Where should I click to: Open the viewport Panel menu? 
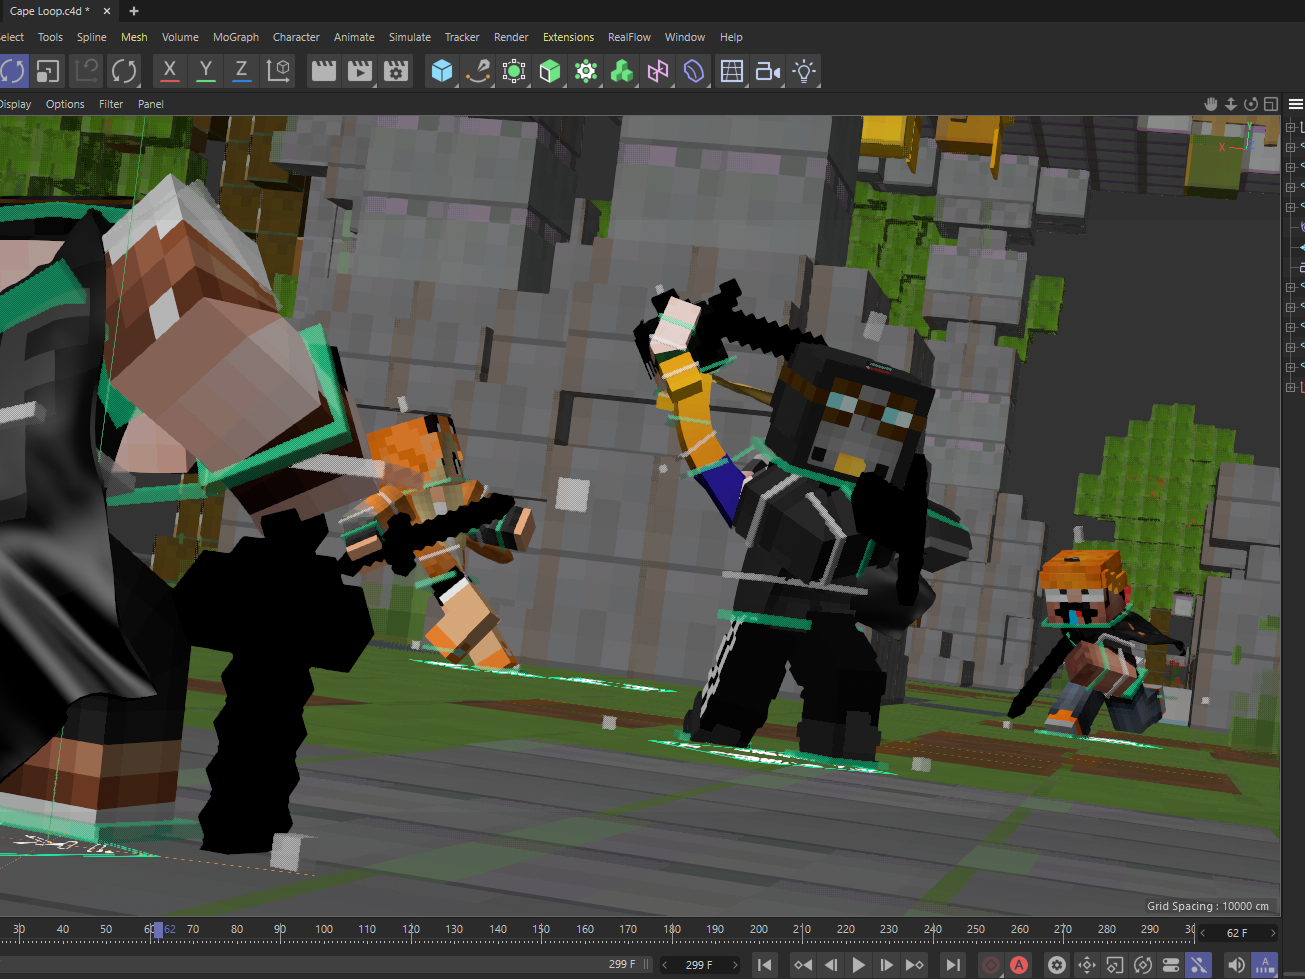(151, 104)
